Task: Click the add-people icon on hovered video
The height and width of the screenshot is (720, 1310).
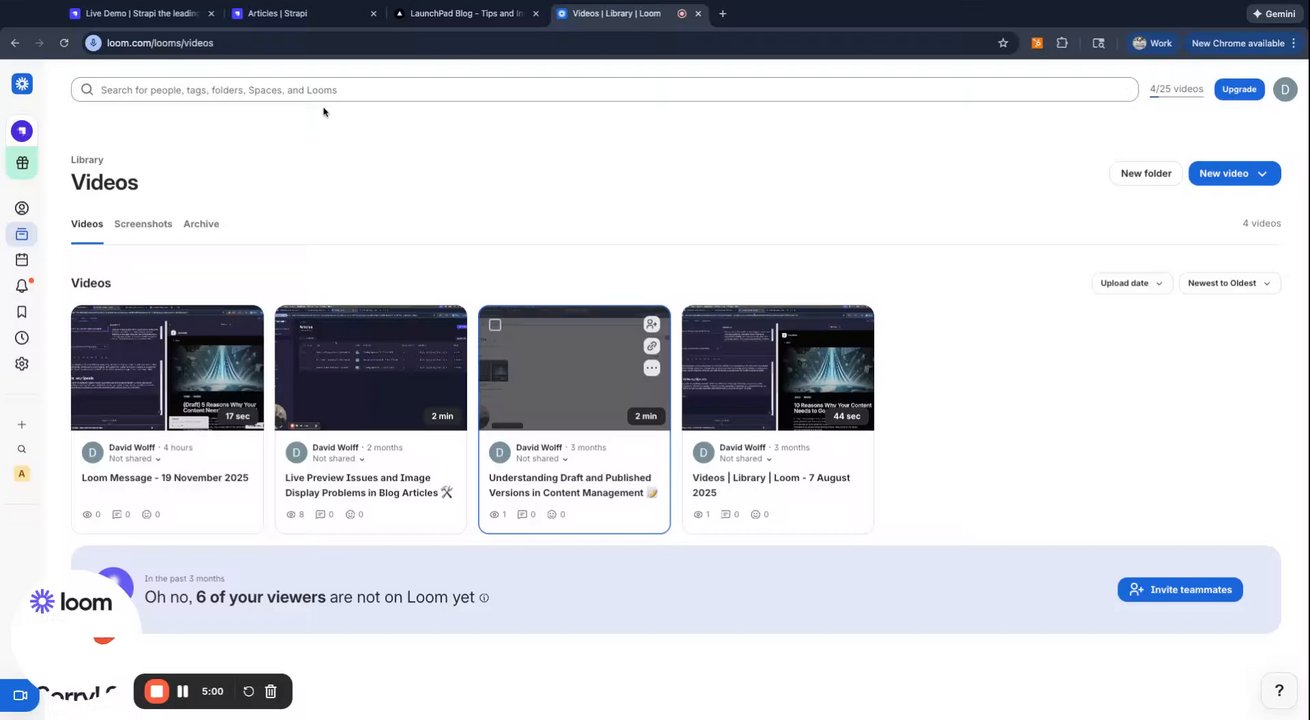Action: [x=652, y=324]
